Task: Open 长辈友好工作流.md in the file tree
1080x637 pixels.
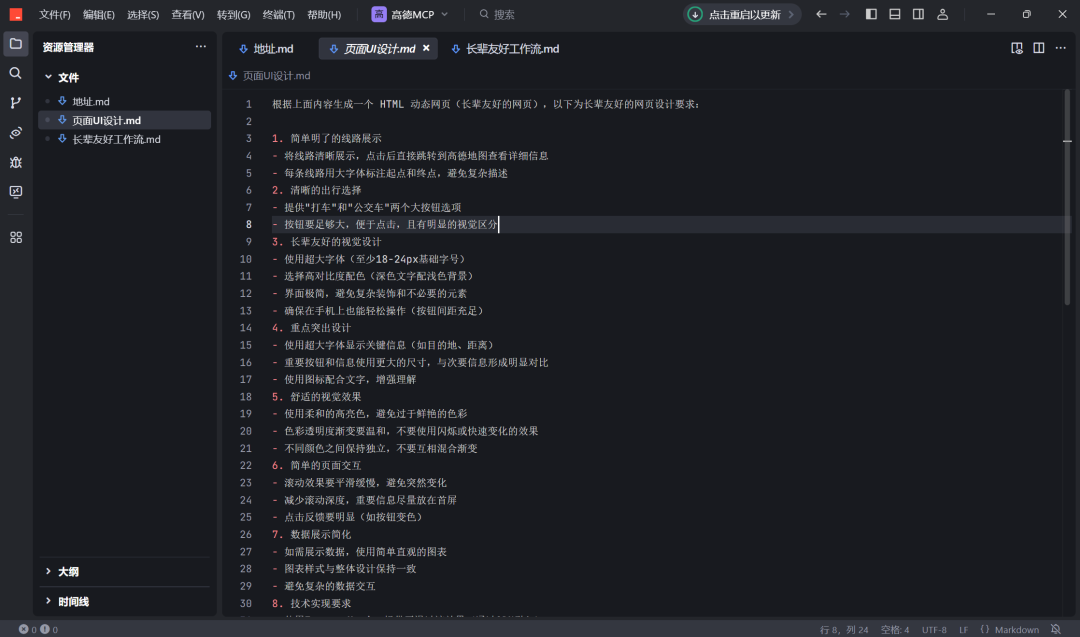Action: coord(116,140)
